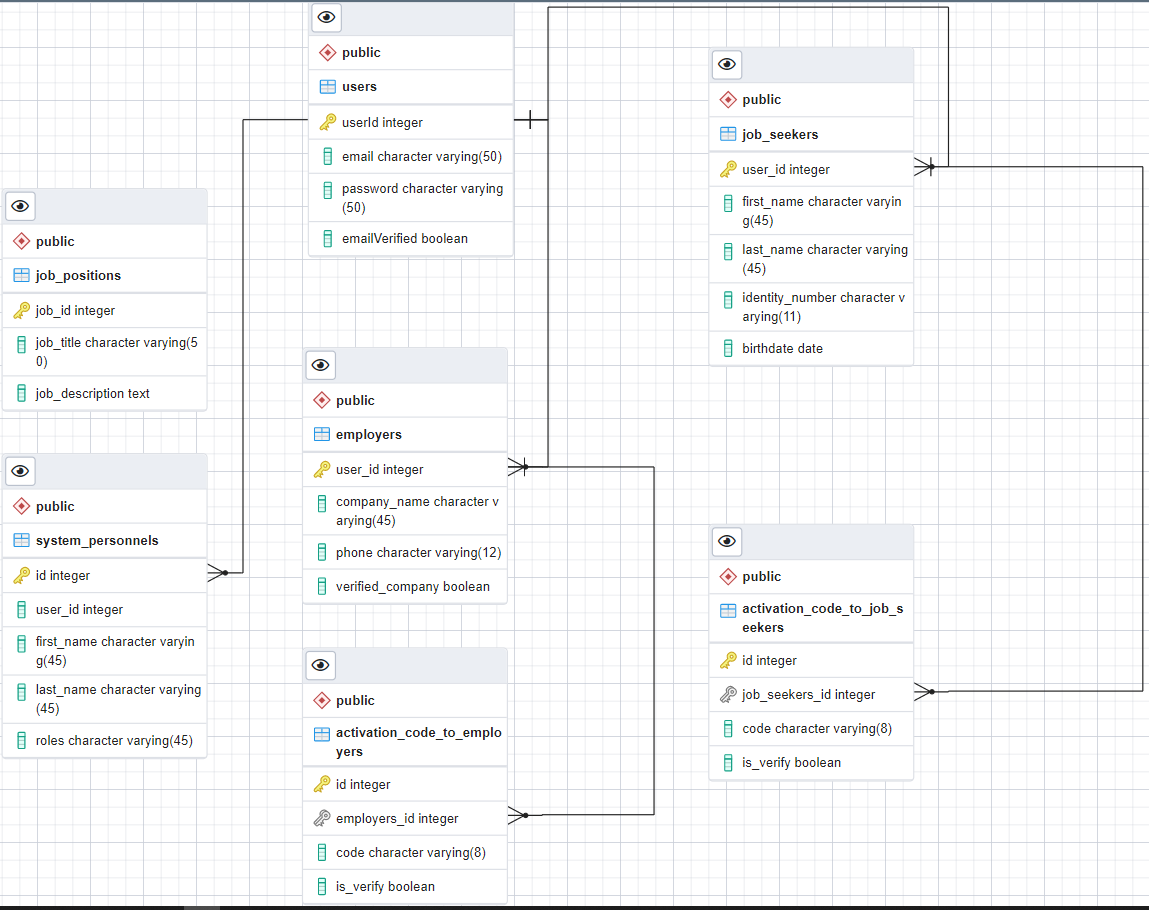Hide the activation_code_to_job_seekers table via eye icon

coord(727,541)
